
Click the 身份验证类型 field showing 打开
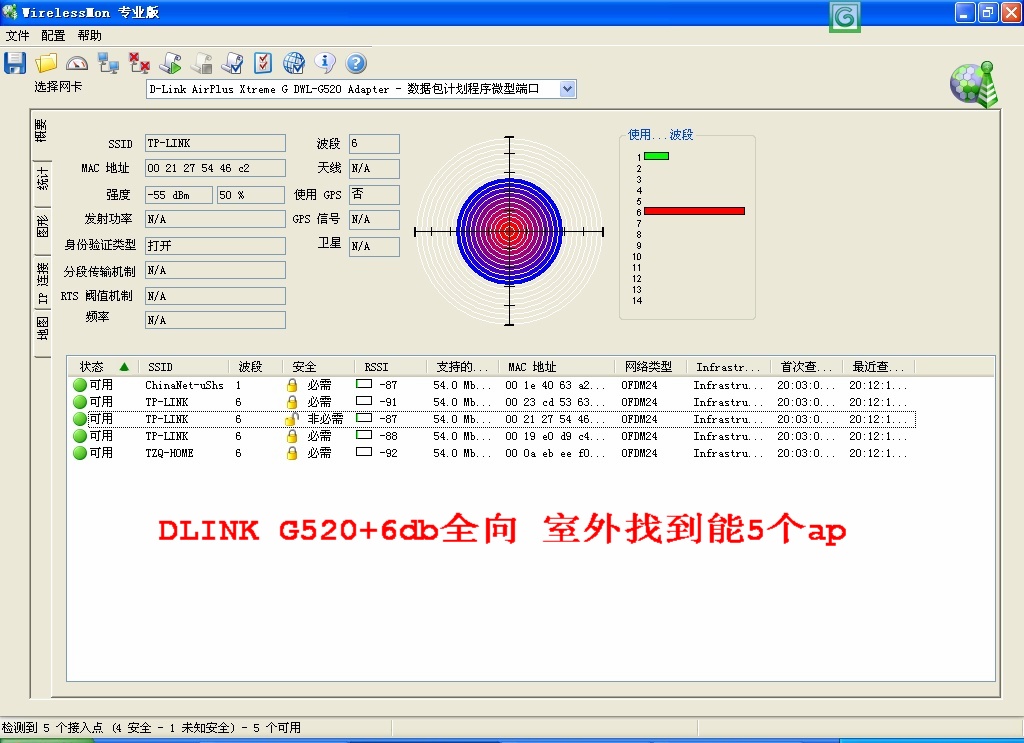click(x=216, y=245)
